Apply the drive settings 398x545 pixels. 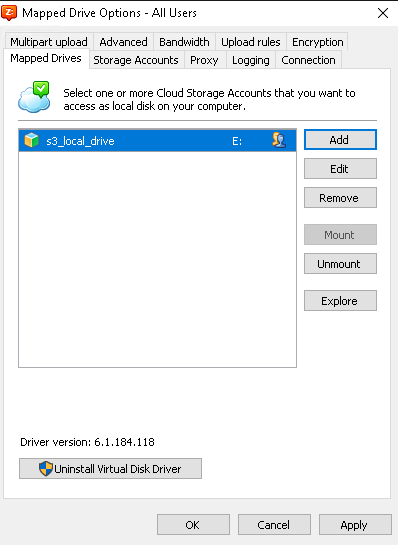pos(355,524)
